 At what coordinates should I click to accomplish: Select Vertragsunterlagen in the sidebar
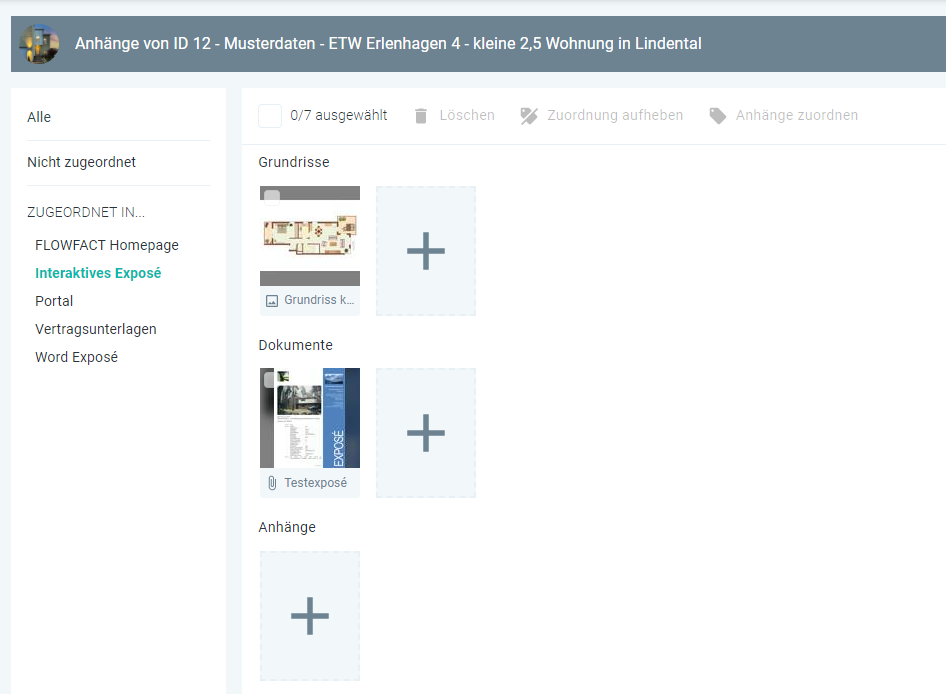[96, 329]
